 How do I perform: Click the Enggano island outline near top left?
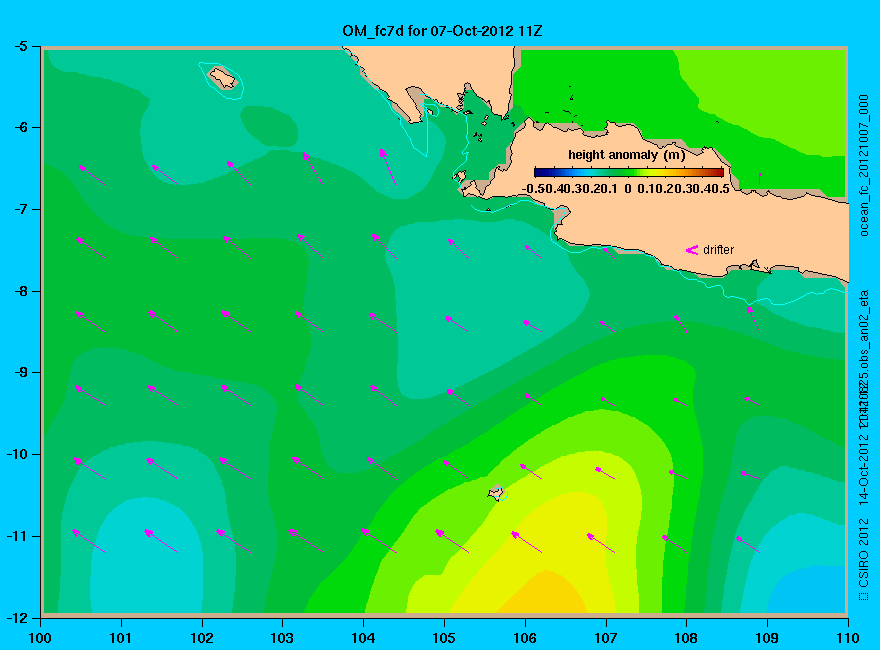223,77
